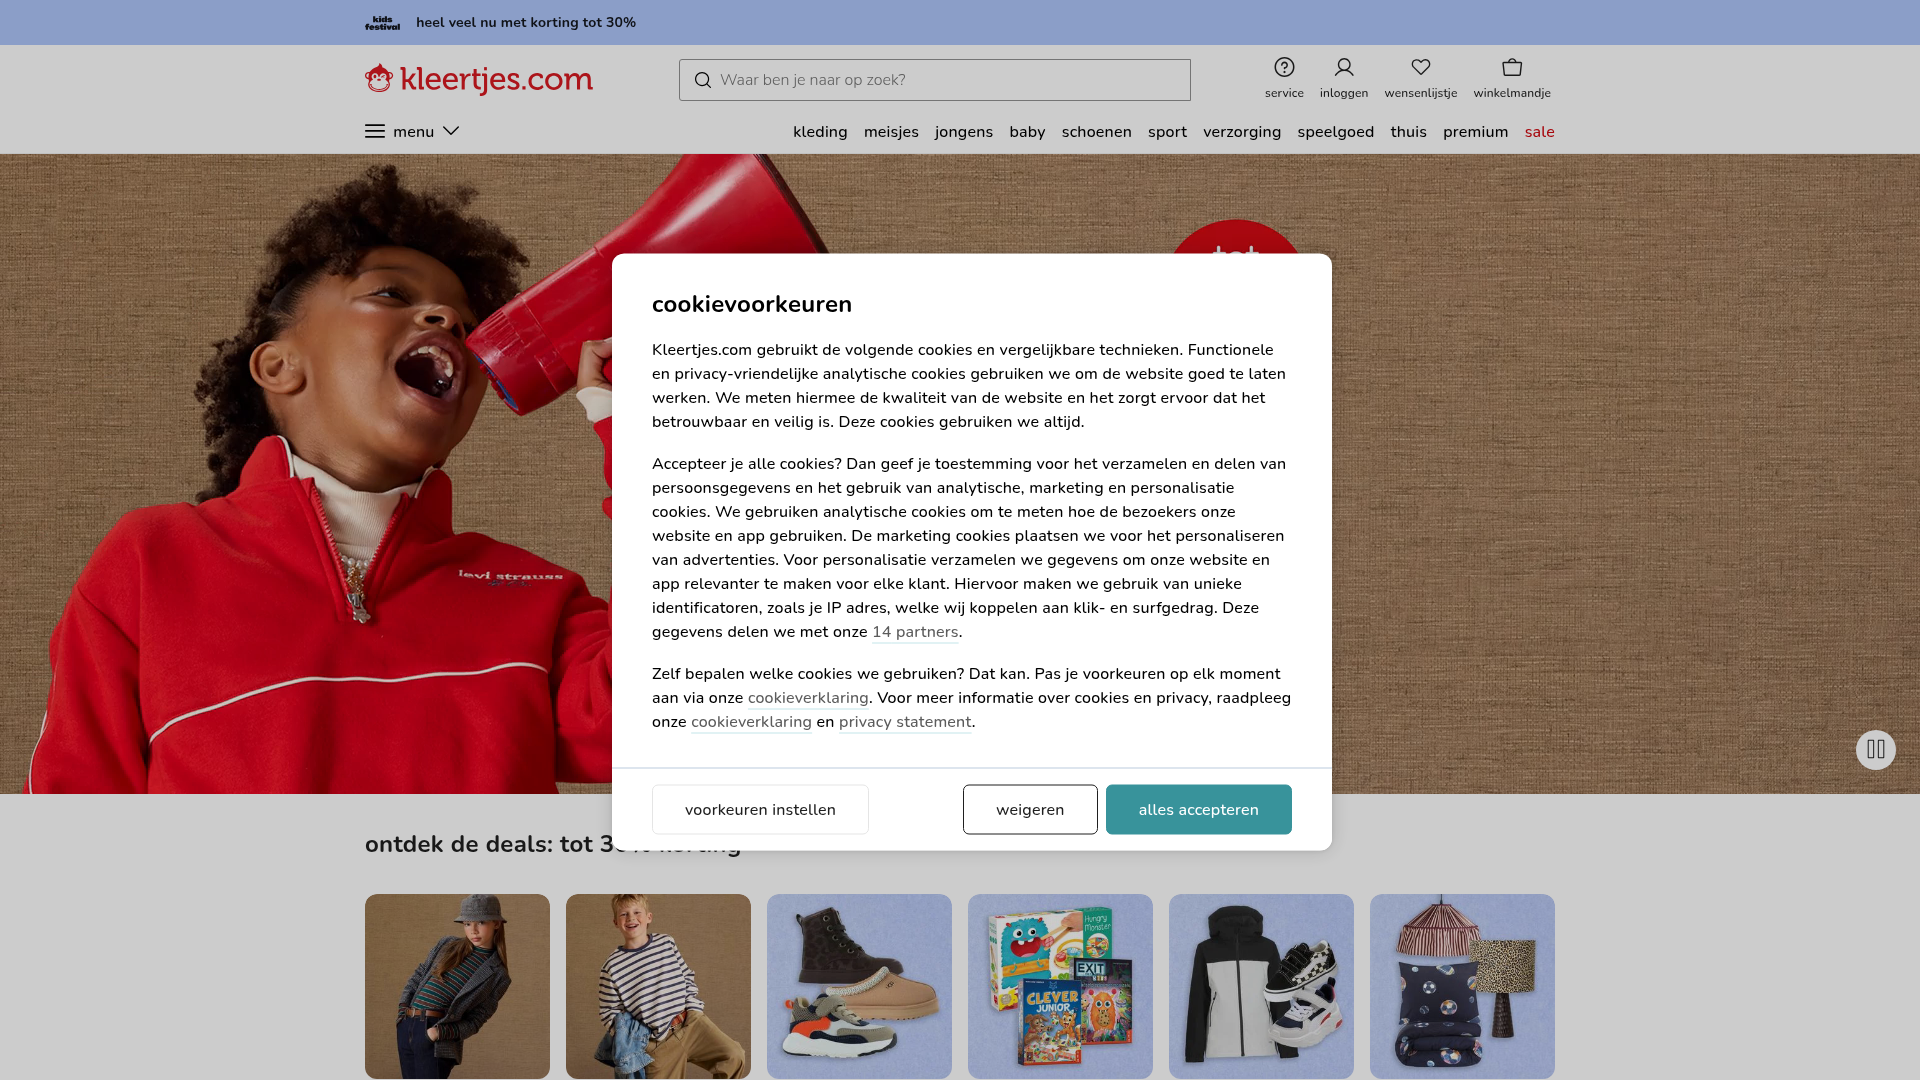
Task: Click 'voorkeuren instellen' button
Action: [x=760, y=810]
